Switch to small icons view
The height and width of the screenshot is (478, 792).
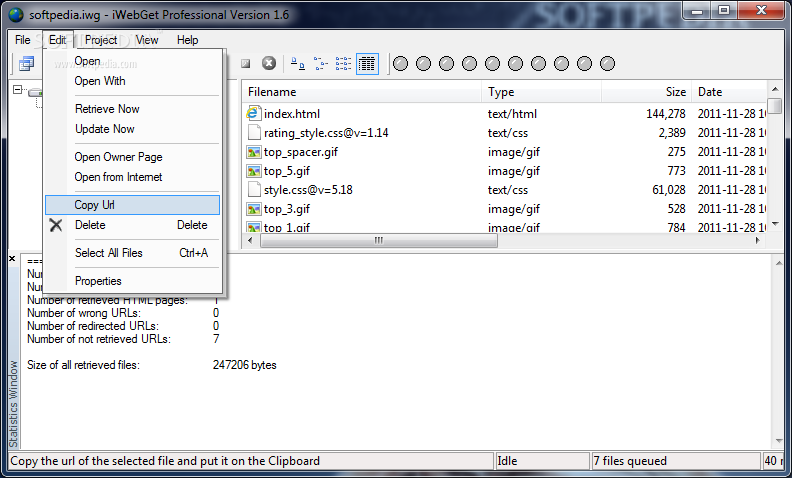(321, 64)
